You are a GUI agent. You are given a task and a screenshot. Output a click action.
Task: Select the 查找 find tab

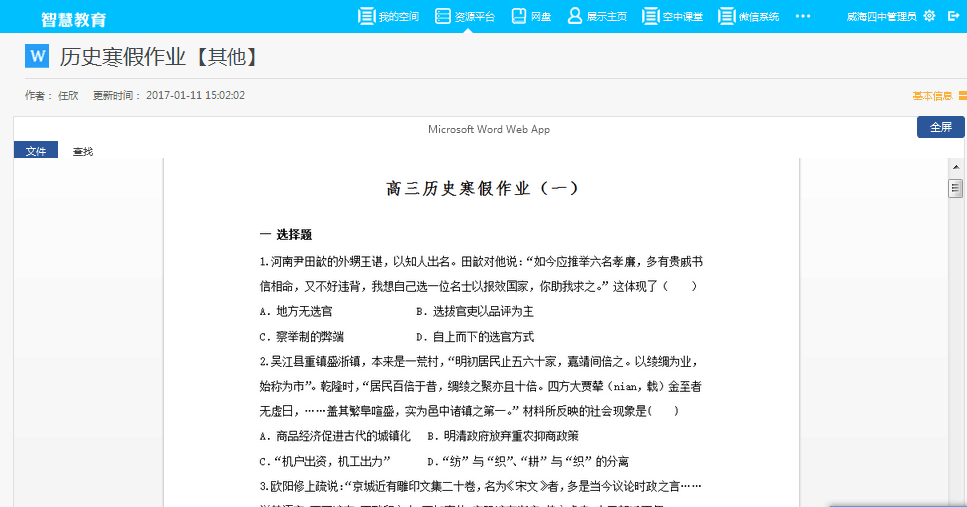tap(83, 151)
